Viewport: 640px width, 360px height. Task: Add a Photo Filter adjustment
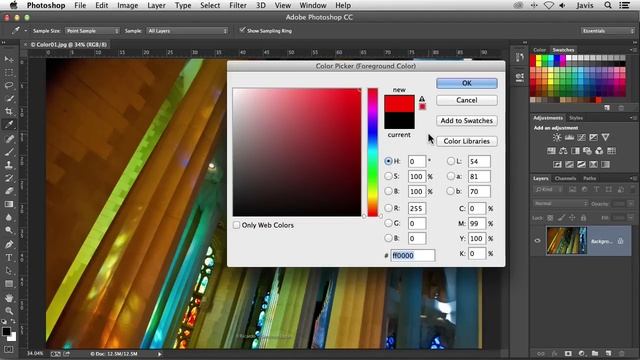coord(587,151)
